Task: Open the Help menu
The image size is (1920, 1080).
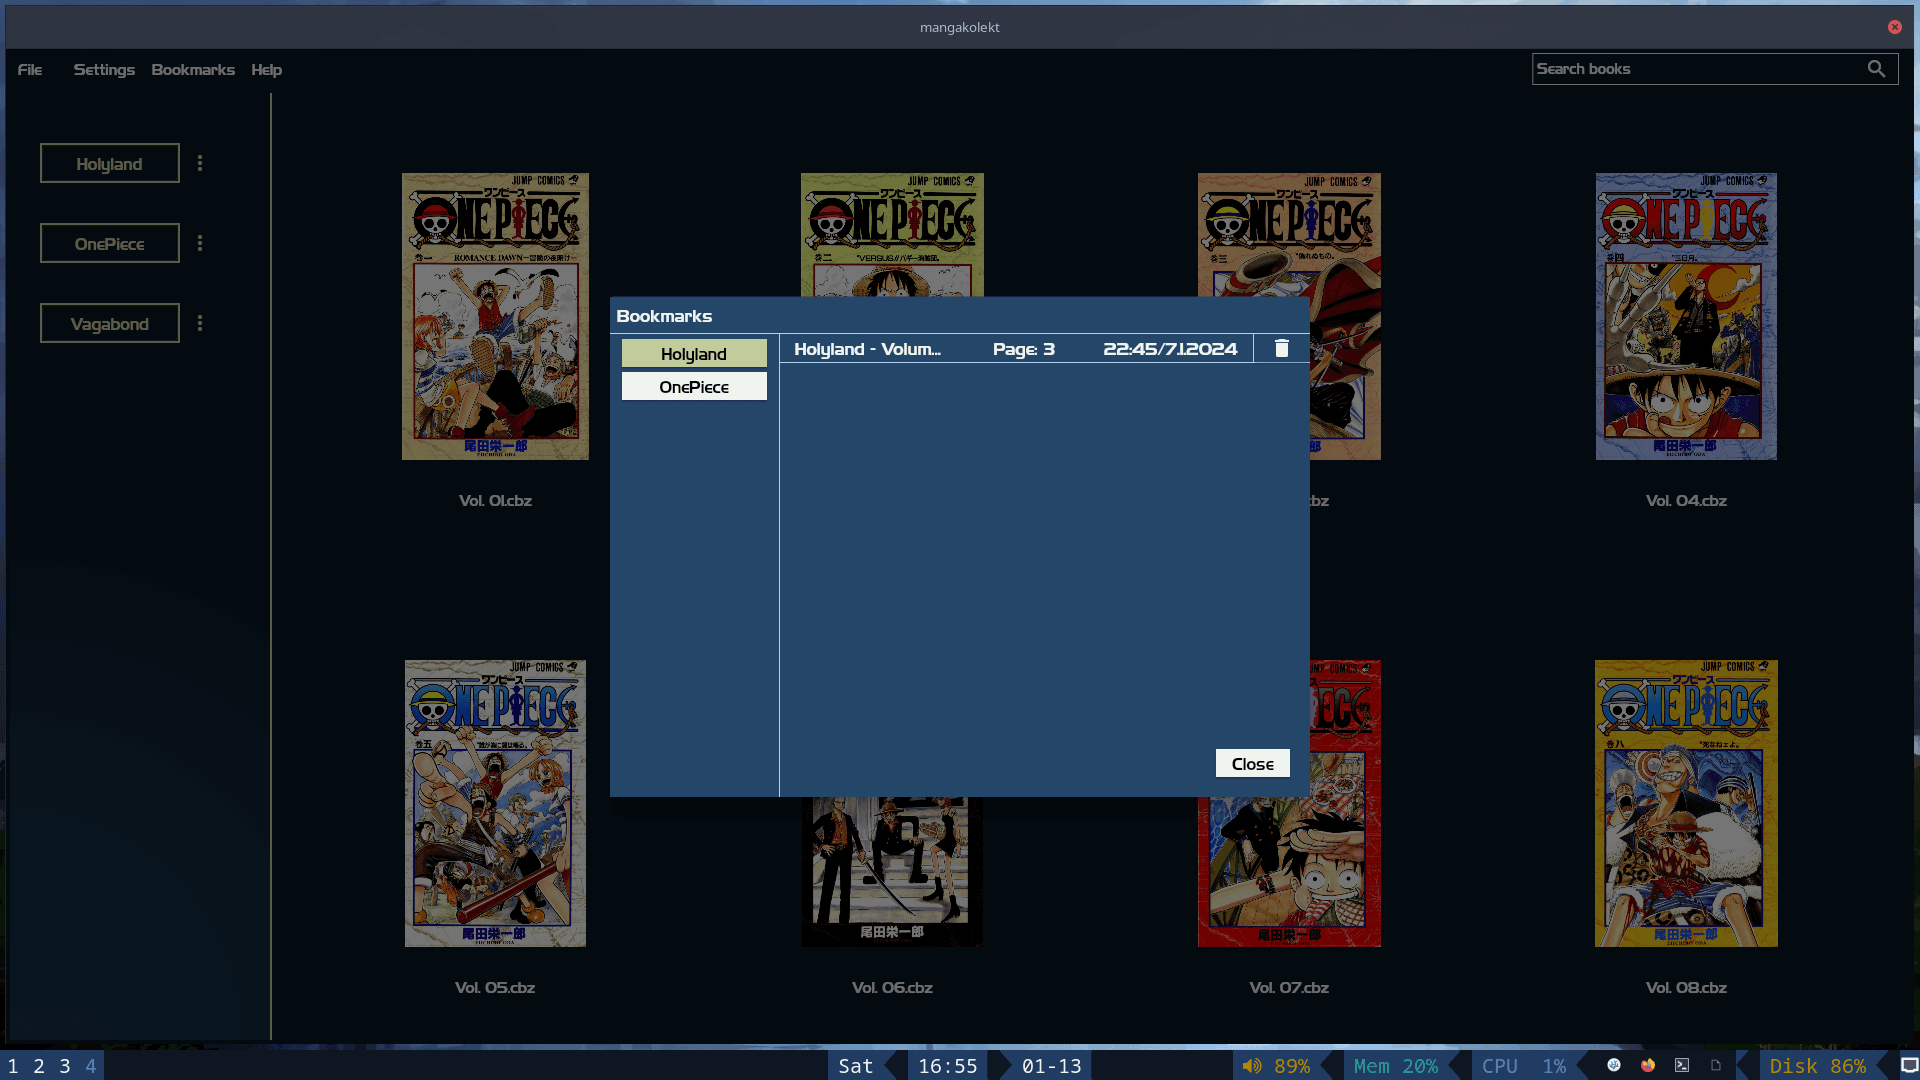Action: (x=266, y=70)
